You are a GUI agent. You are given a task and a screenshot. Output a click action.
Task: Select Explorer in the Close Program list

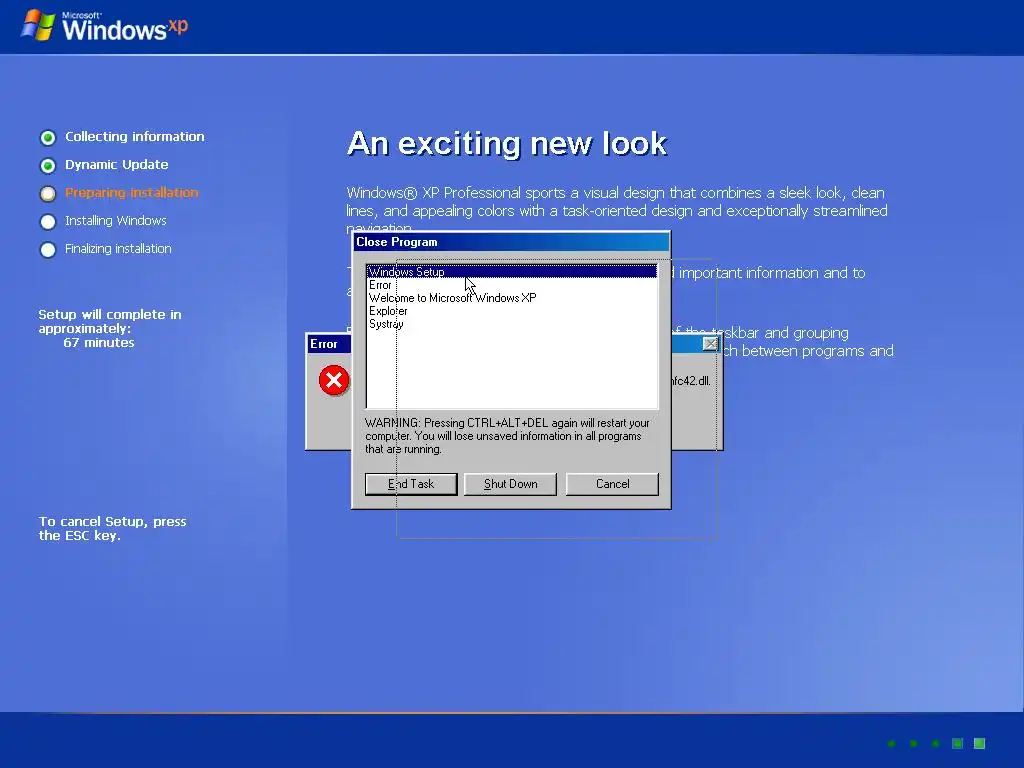(x=511, y=311)
